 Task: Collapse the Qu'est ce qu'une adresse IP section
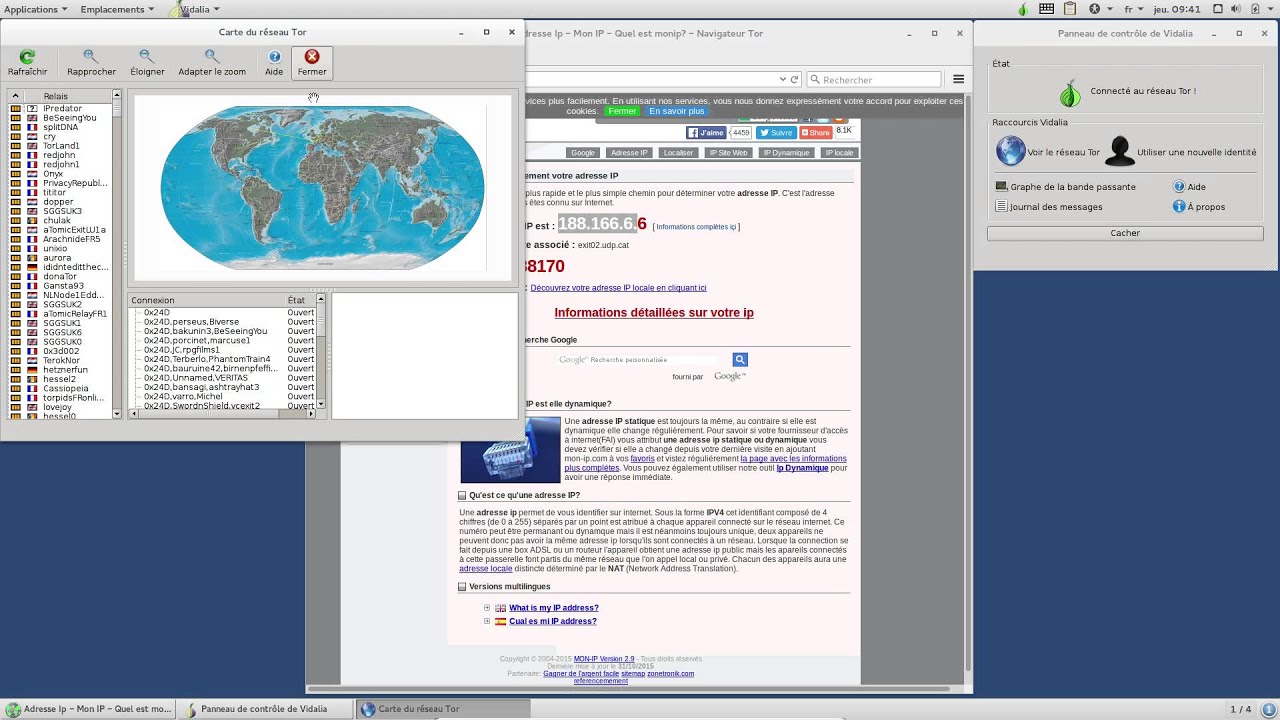point(463,495)
